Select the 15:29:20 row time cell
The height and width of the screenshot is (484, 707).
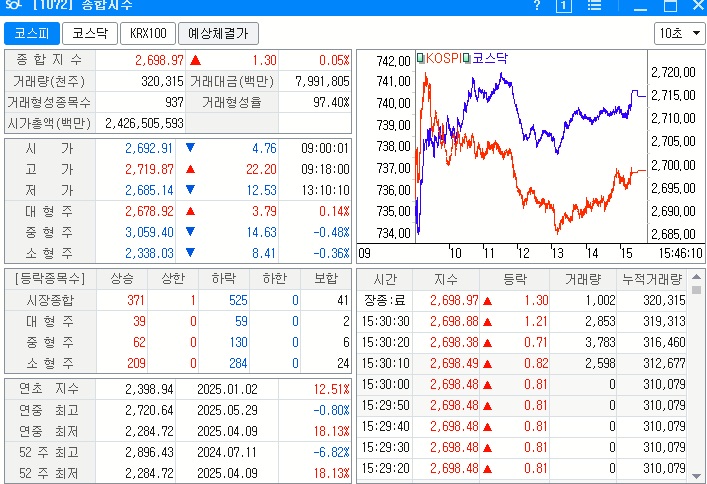(385, 468)
